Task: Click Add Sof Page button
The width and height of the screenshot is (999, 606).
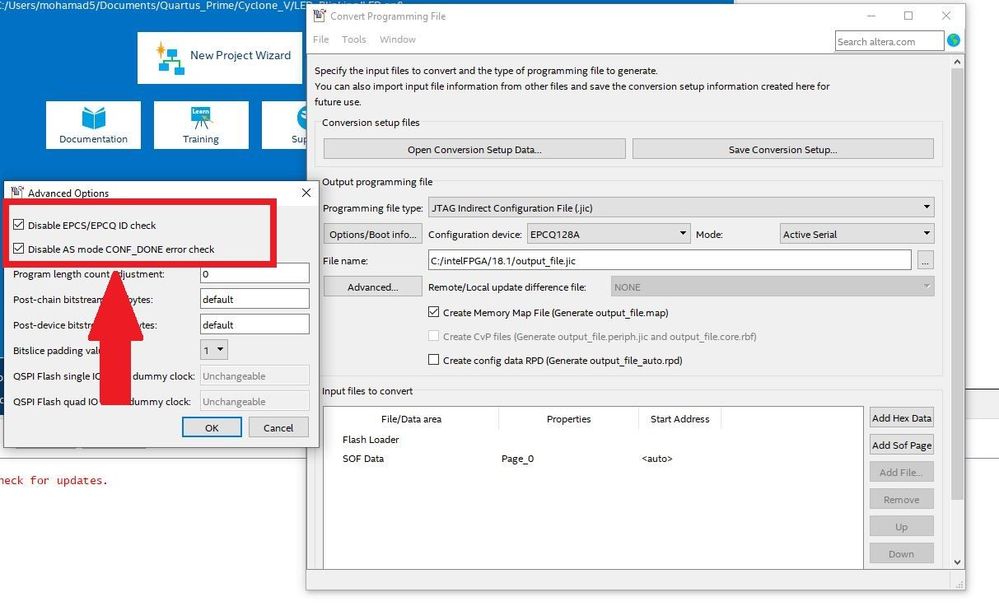Action: point(902,445)
